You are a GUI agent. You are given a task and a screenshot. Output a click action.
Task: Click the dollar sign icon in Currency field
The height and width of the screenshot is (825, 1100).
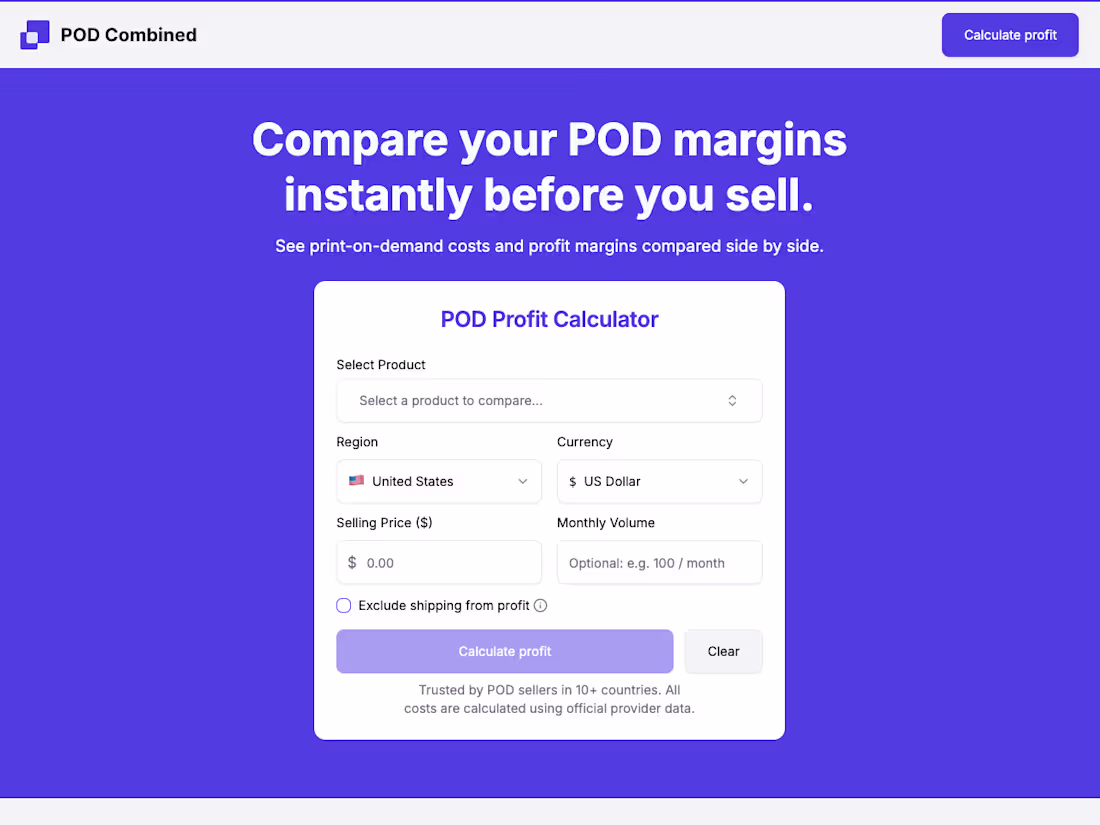(571, 481)
